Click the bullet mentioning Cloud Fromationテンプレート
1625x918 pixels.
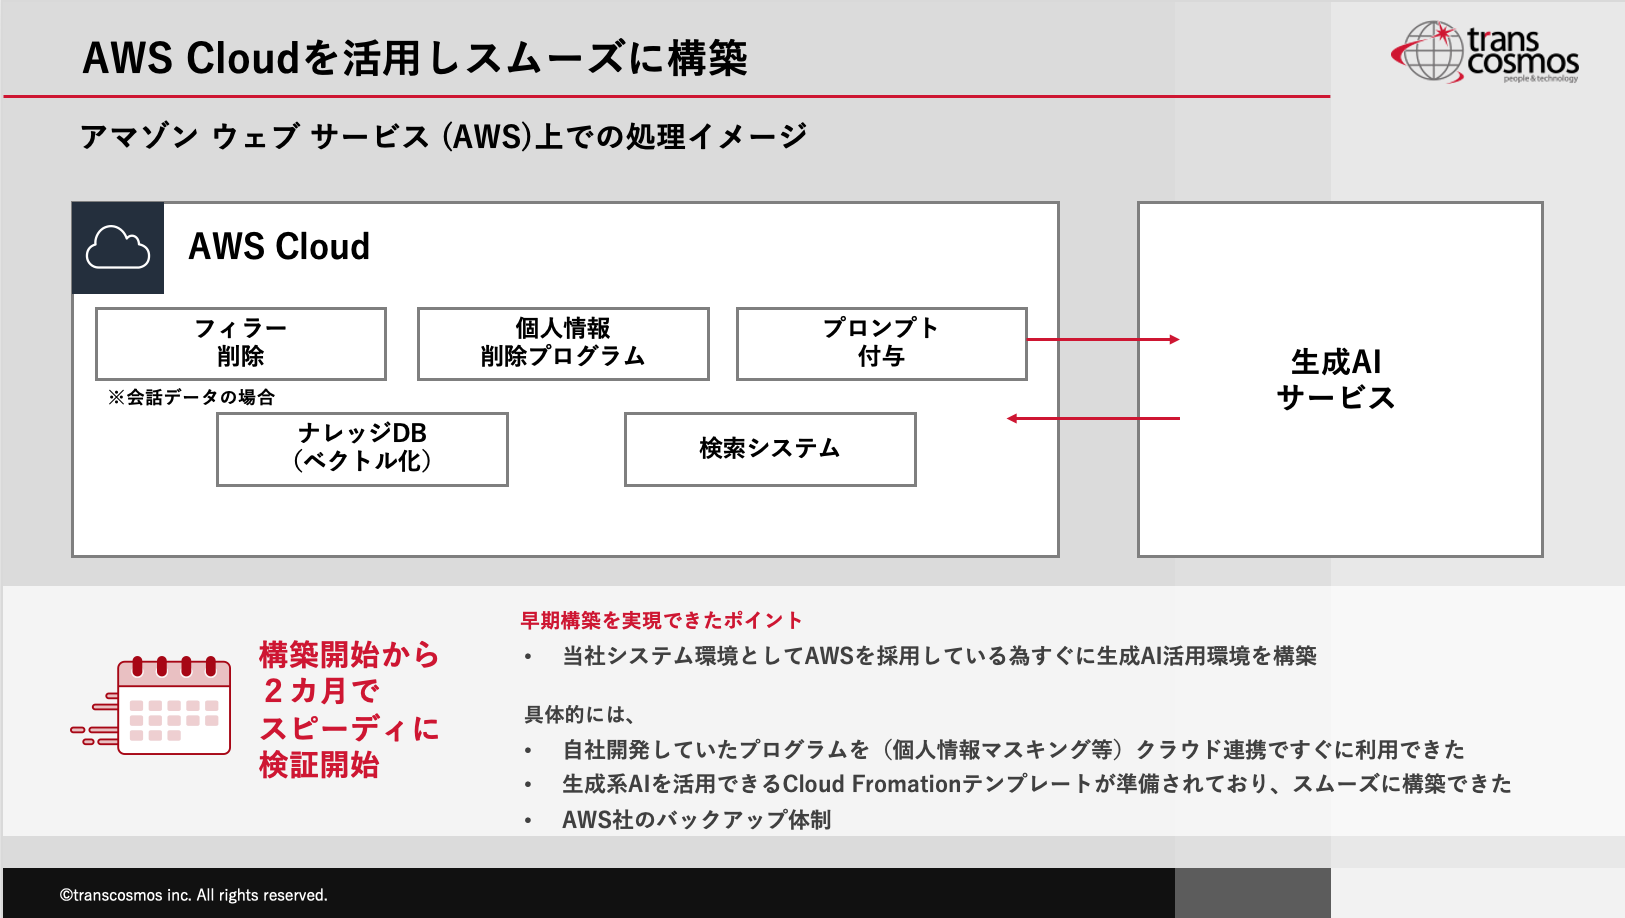pyautogui.click(x=1037, y=784)
